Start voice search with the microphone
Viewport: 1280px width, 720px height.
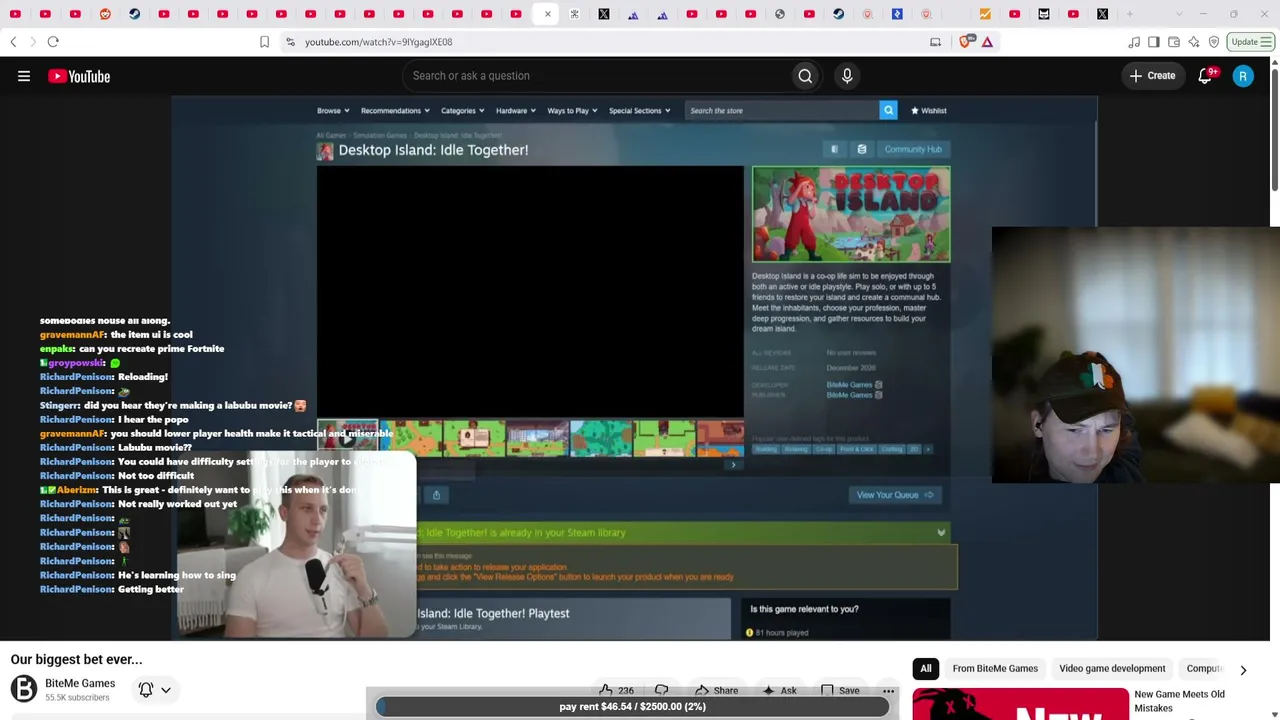847,76
